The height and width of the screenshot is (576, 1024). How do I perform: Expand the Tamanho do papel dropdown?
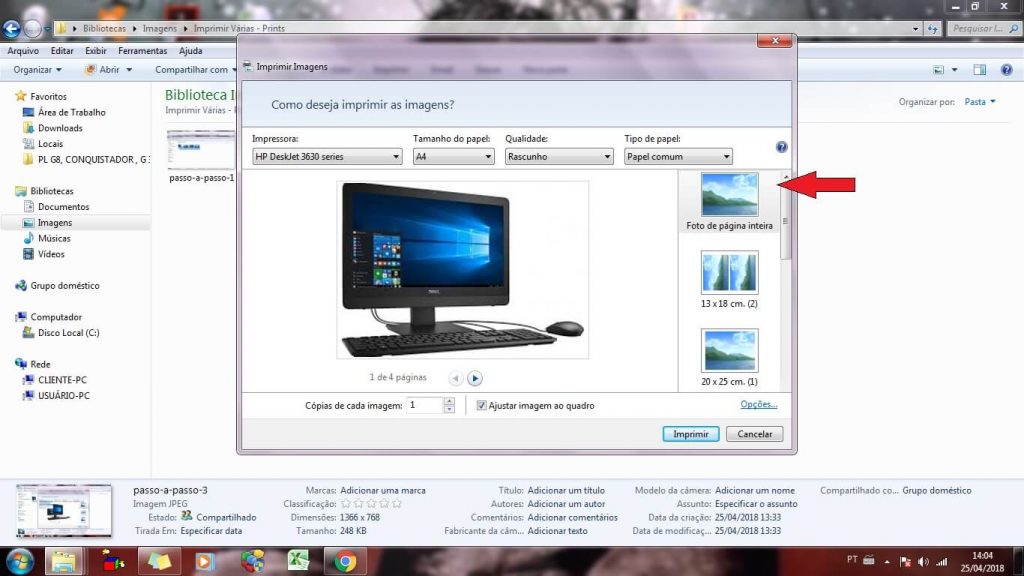coord(453,157)
